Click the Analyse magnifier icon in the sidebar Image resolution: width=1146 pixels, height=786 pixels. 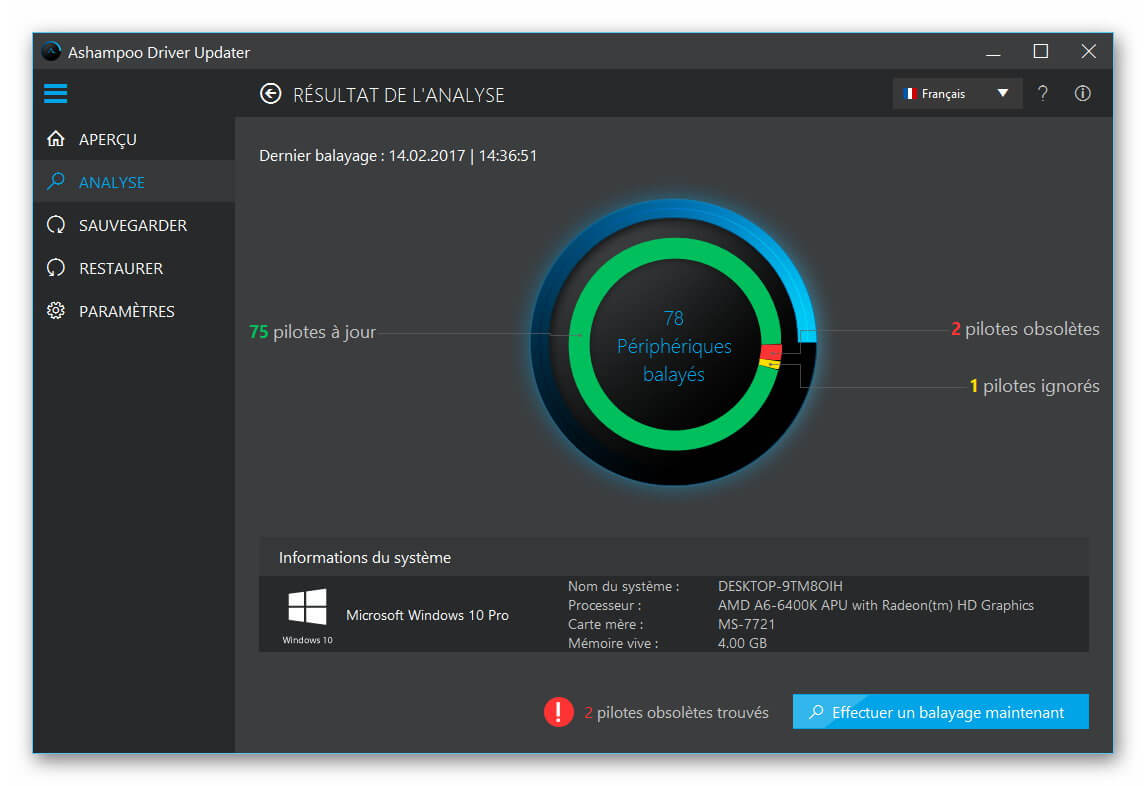pyautogui.click(x=56, y=181)
